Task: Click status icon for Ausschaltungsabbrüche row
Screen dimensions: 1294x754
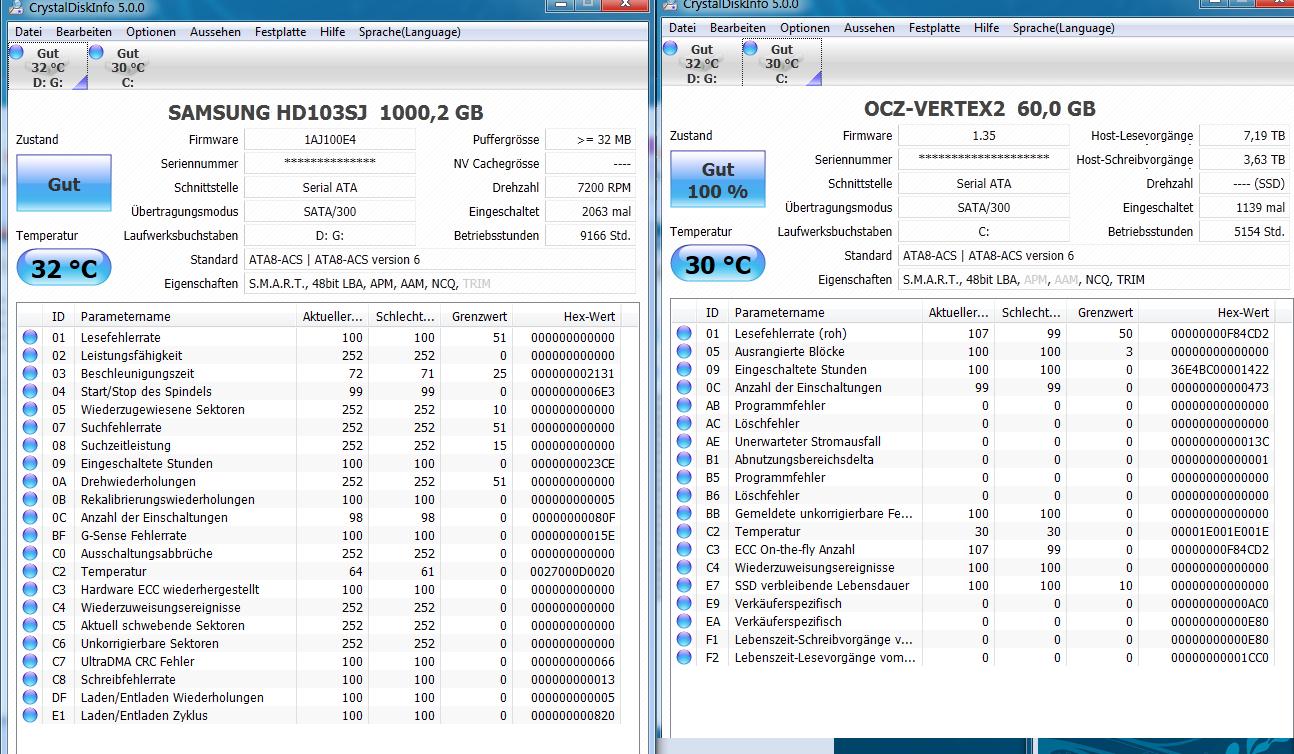Action: coord(30,554)
